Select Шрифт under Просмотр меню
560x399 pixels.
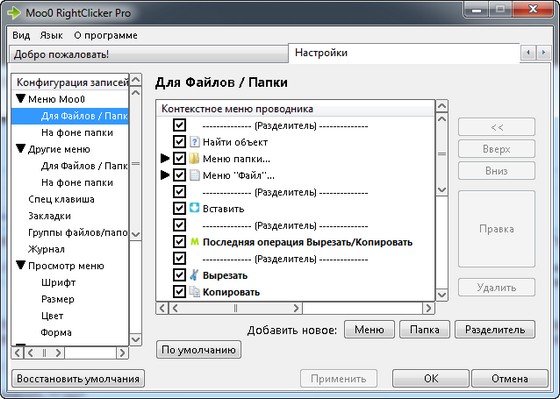click(58, 283)
